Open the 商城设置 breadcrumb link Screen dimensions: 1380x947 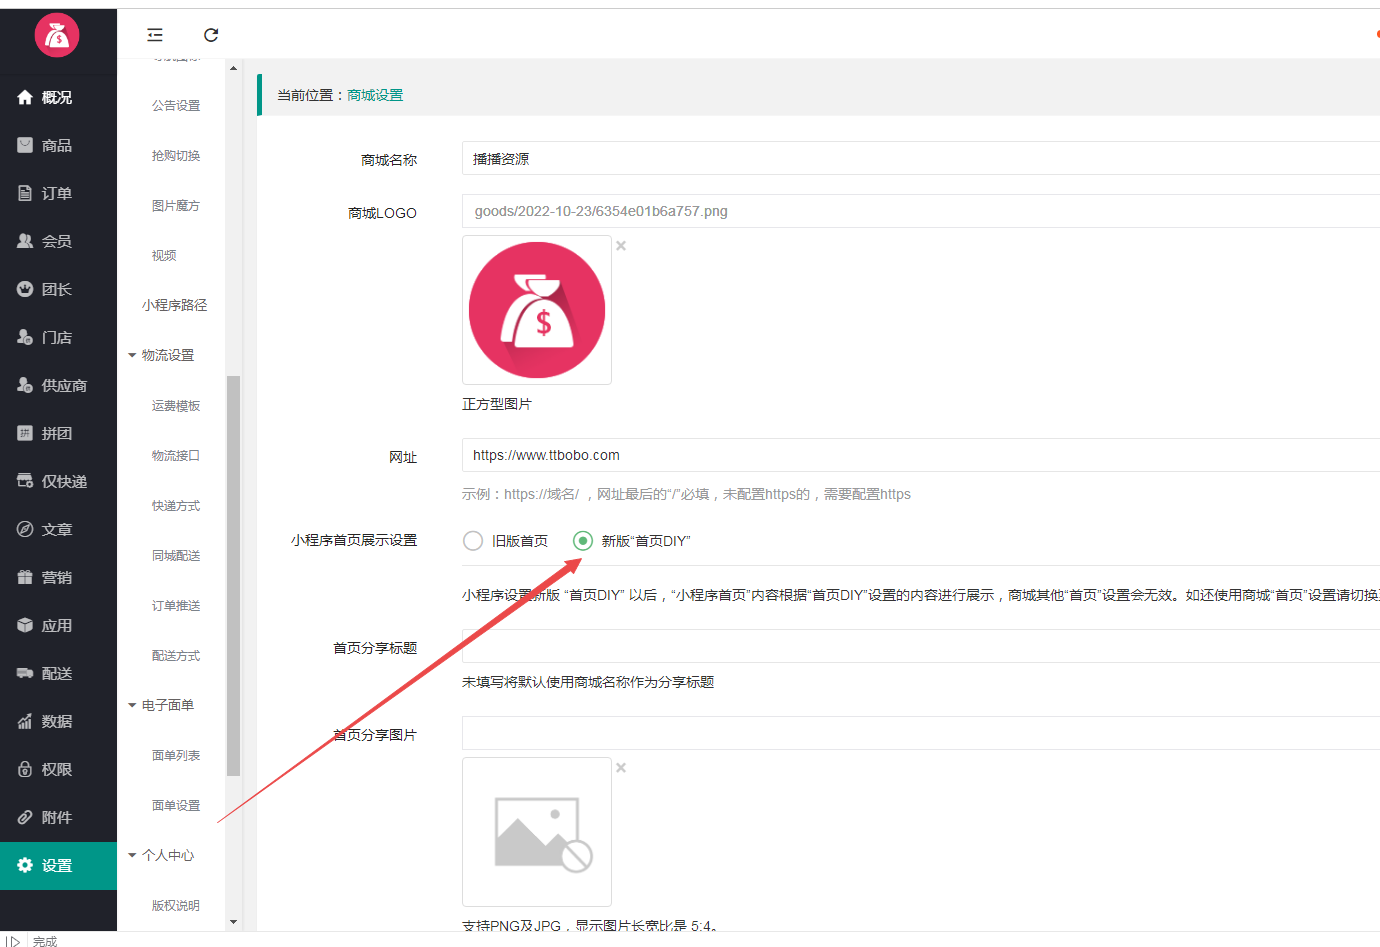(374, 94)
